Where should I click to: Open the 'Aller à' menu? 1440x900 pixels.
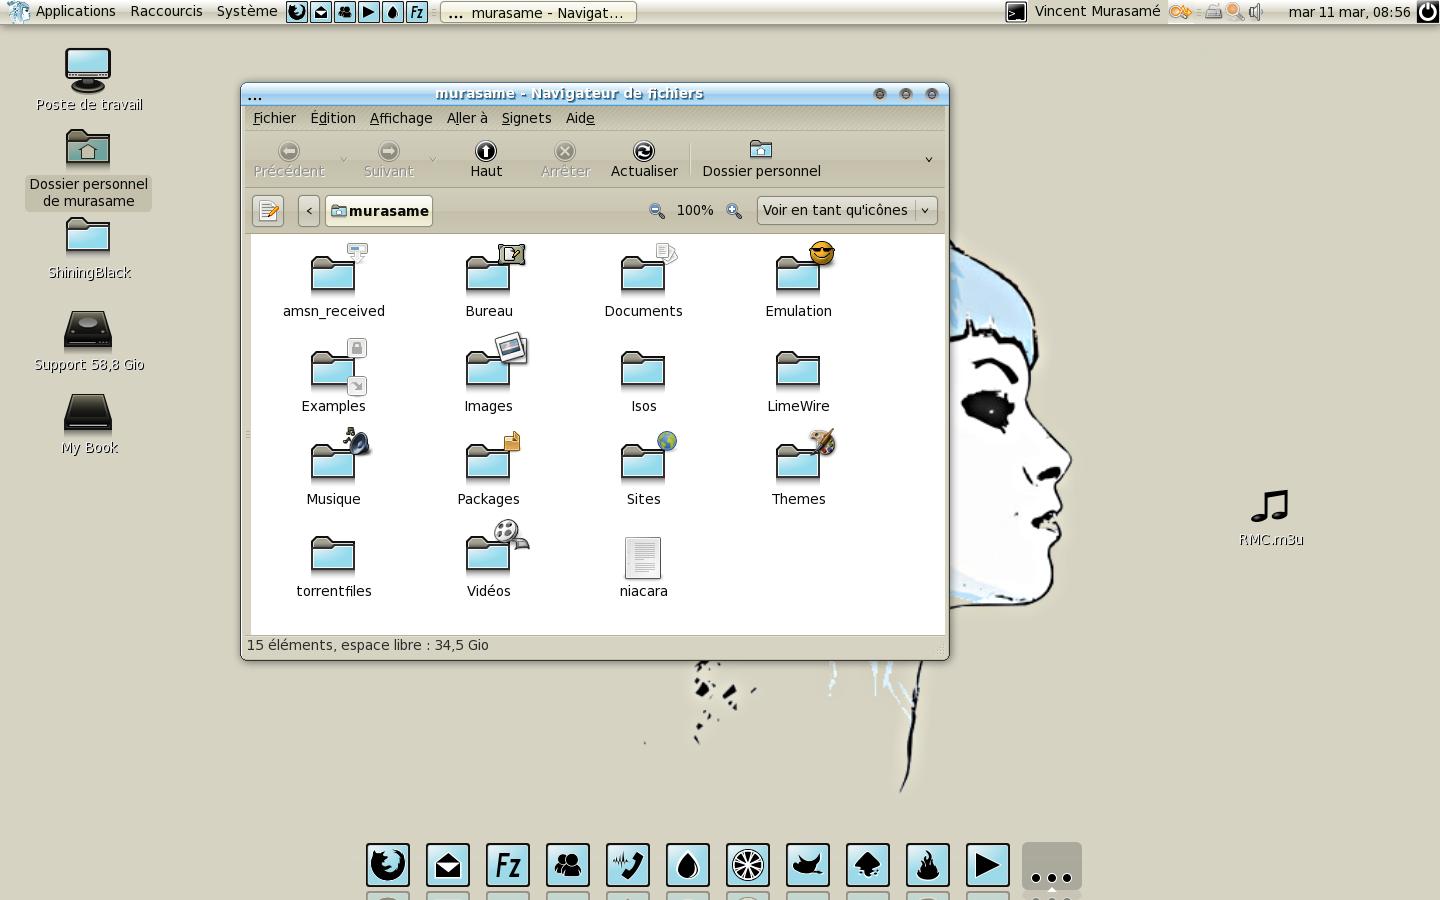(467, 118)
